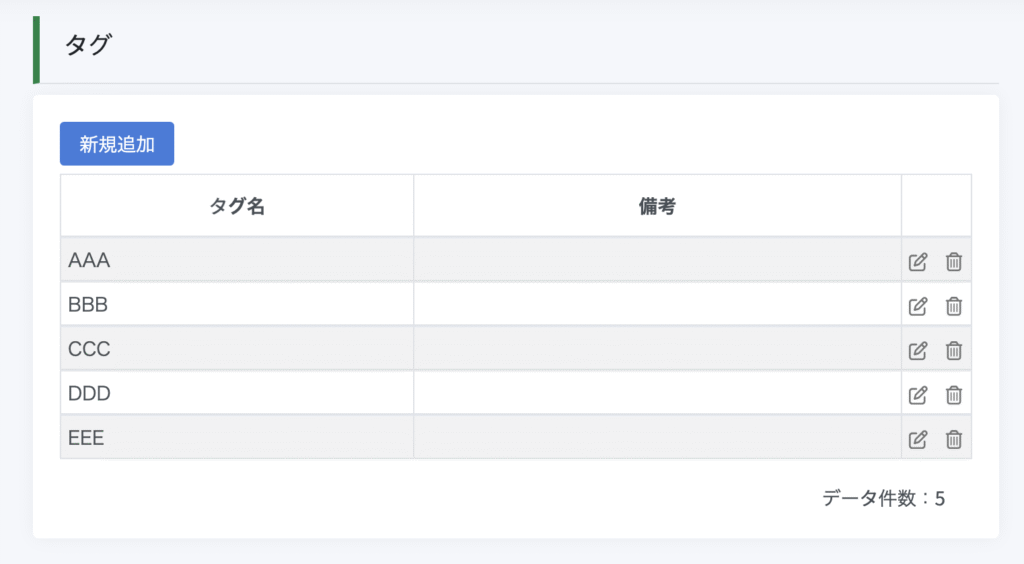Edit the CCC tag
Image resolution: width=1024 pixels, height=564 pixels.
(x=918, y=351)
